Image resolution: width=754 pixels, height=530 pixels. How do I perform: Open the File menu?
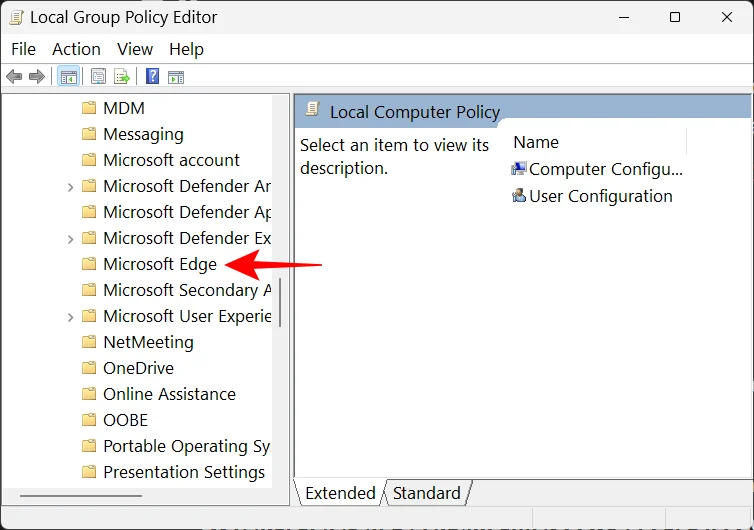[24, 49]
